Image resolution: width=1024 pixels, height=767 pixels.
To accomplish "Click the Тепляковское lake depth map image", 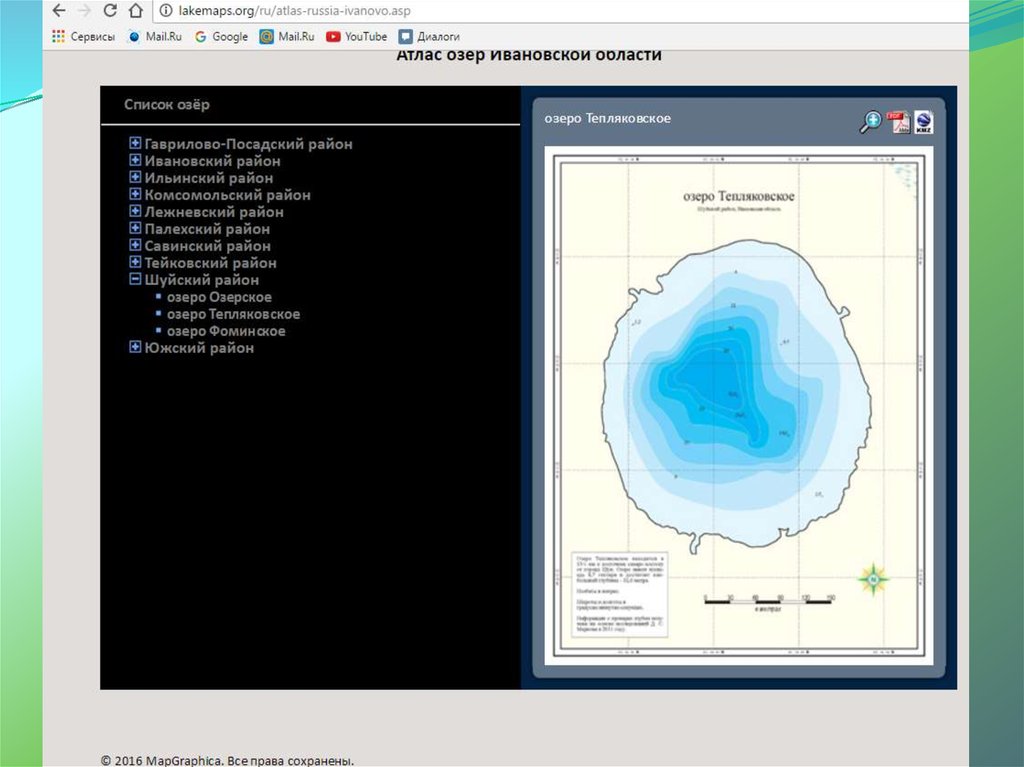I will tap(739, 405).
